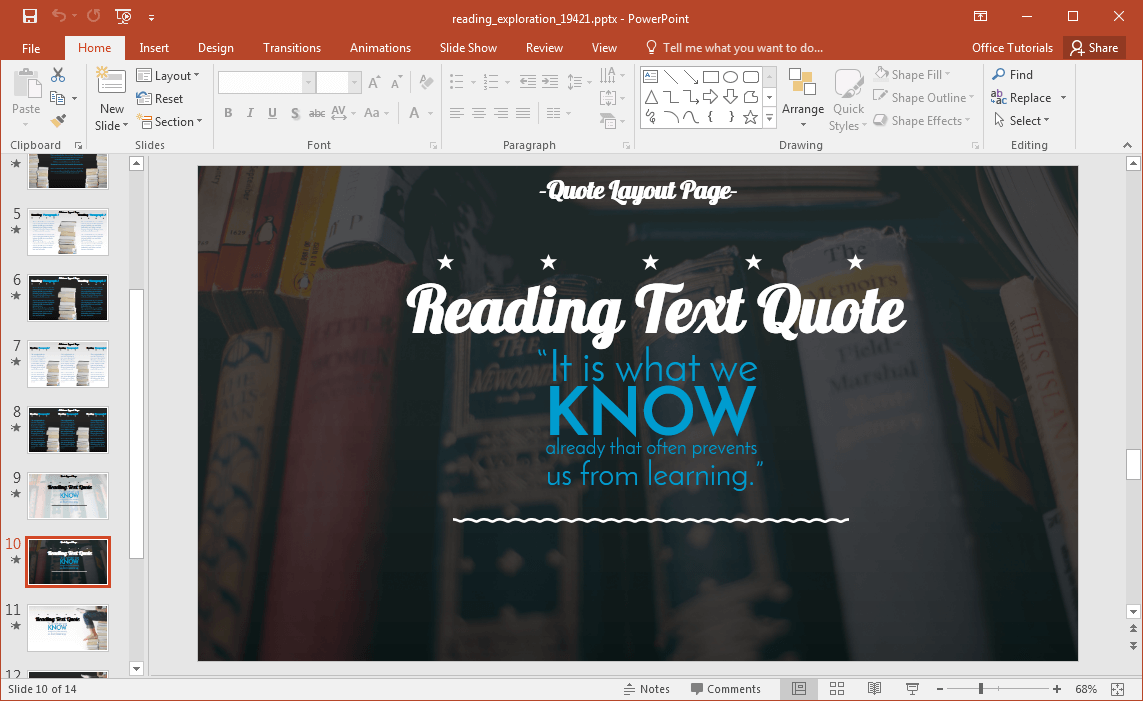Open the Replace tool

1030,97
